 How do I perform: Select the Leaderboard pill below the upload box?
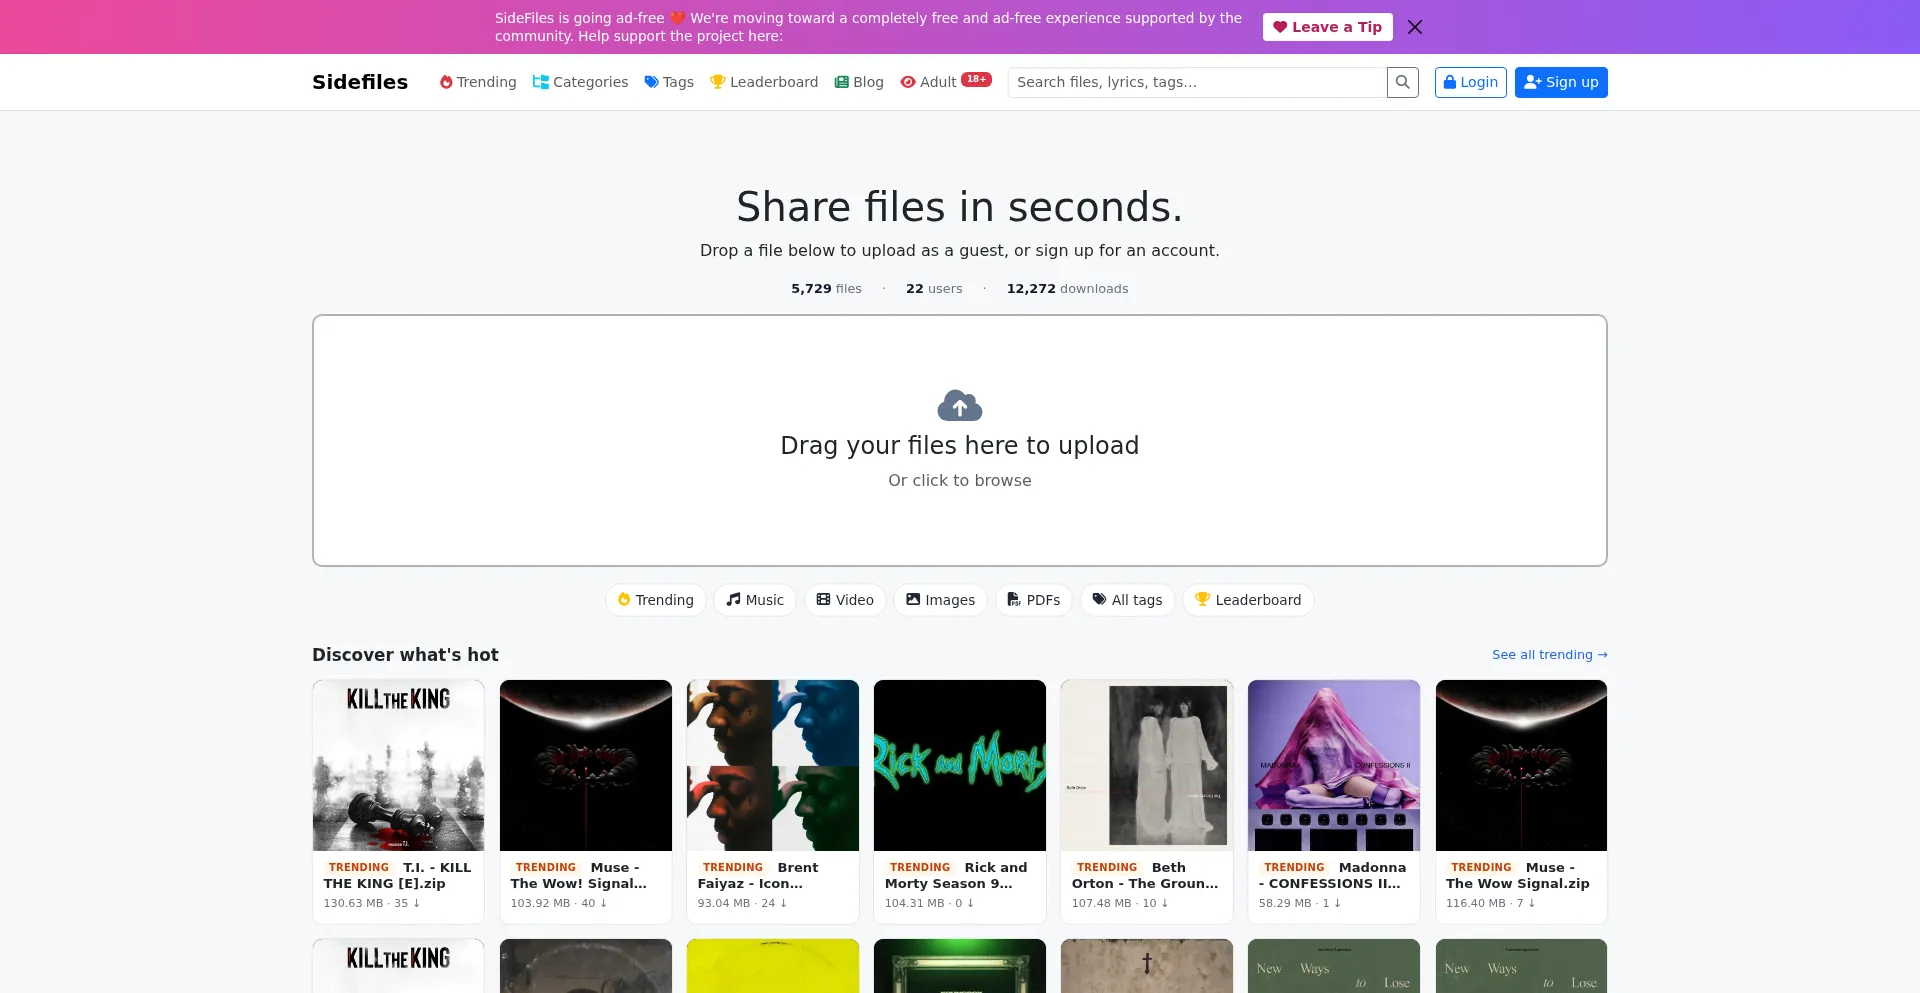pyautogui.click(x=1248, y=600)
